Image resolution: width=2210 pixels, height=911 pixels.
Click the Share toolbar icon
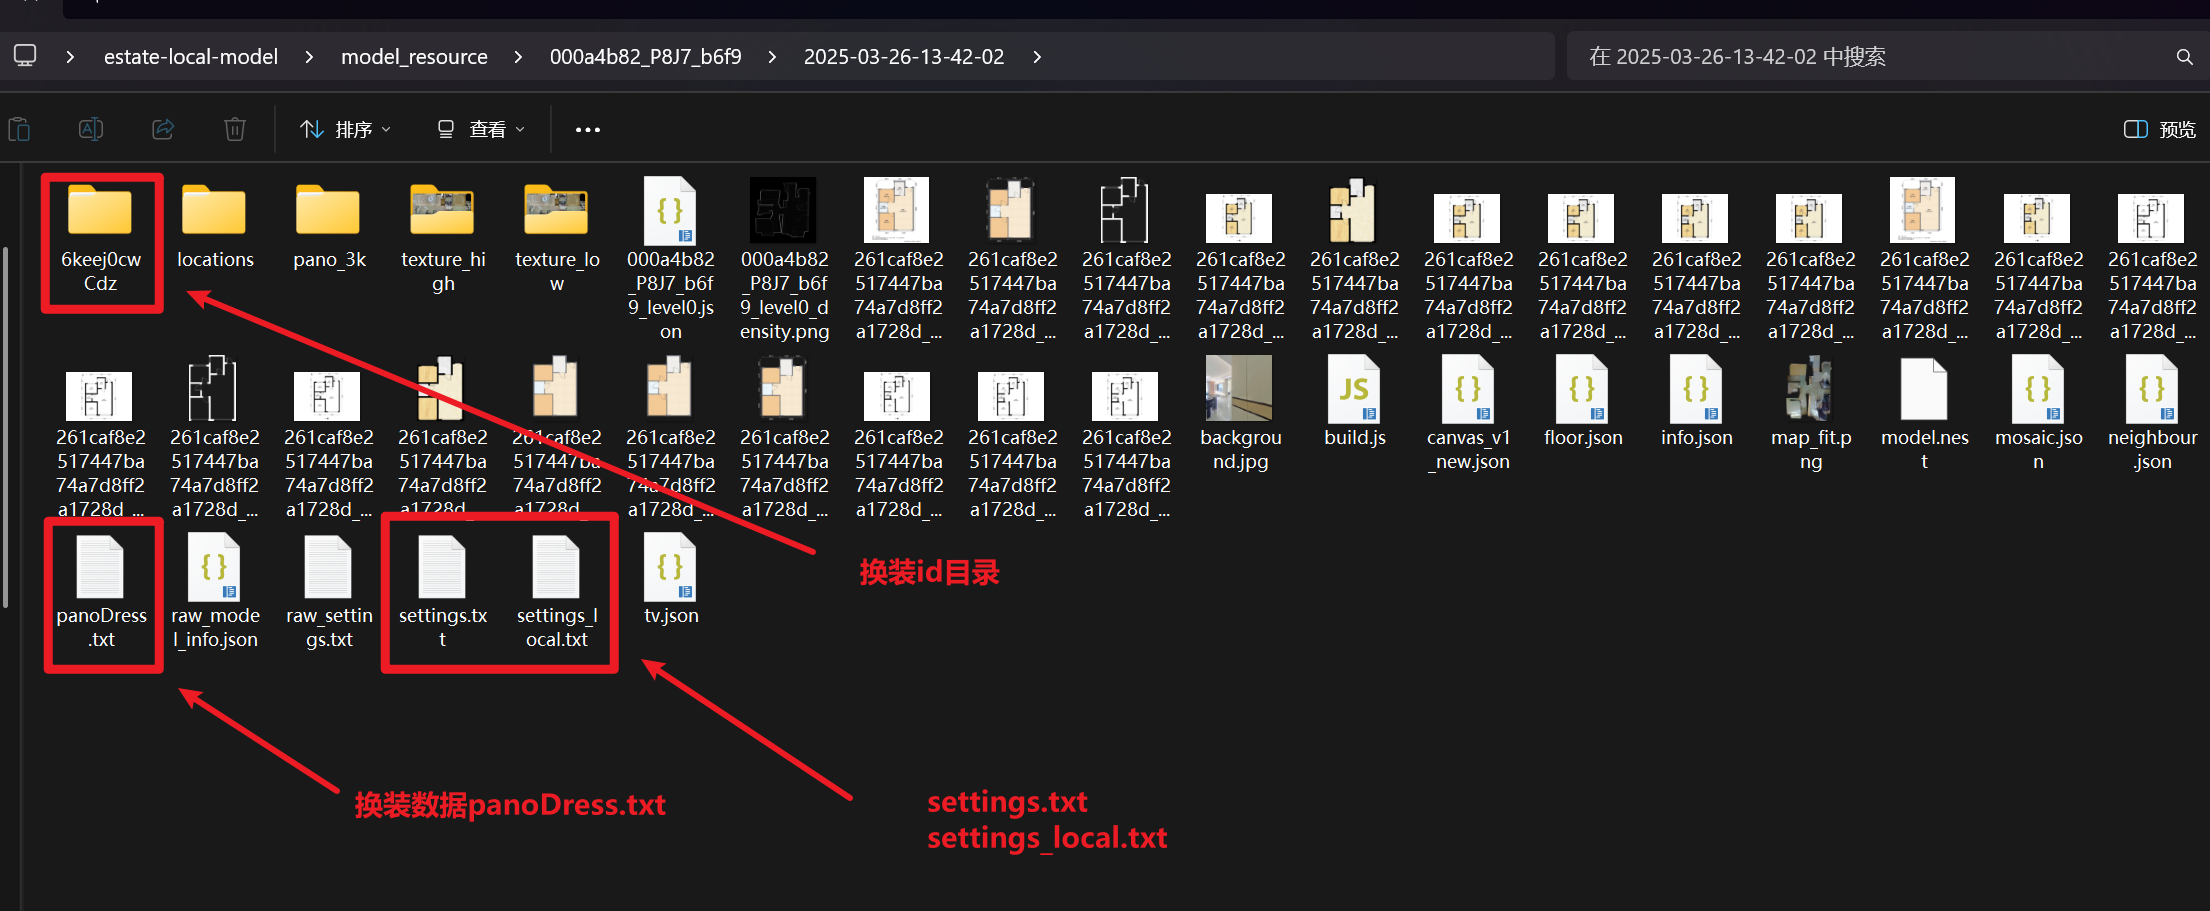[163, 129]
